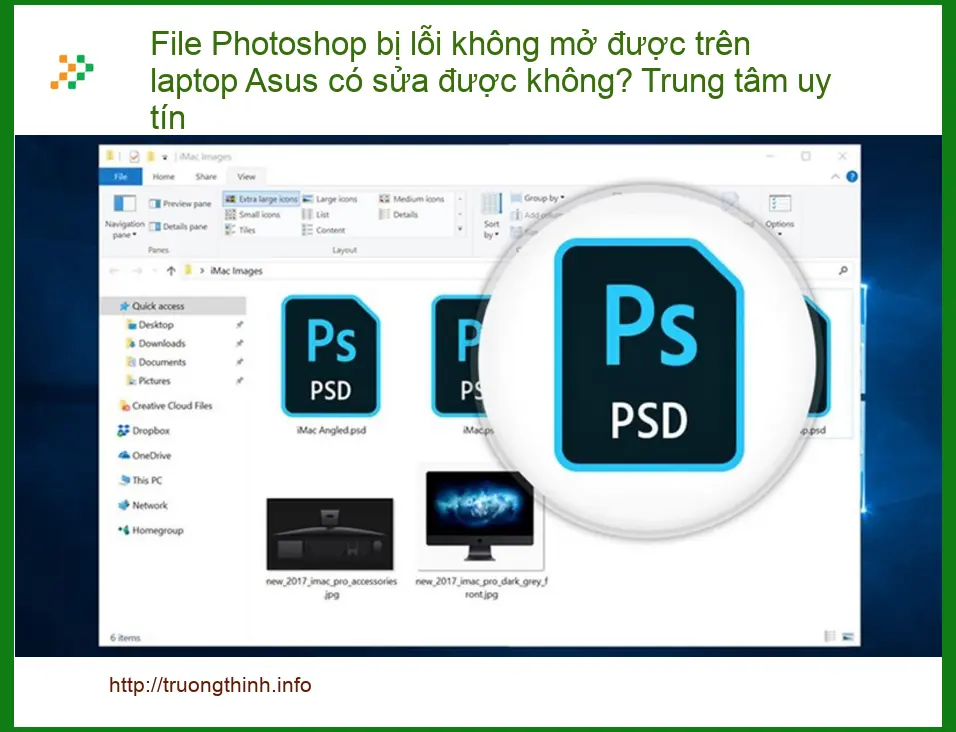
Task: Open the Group by dropdown
Action: tap(538, 198)
